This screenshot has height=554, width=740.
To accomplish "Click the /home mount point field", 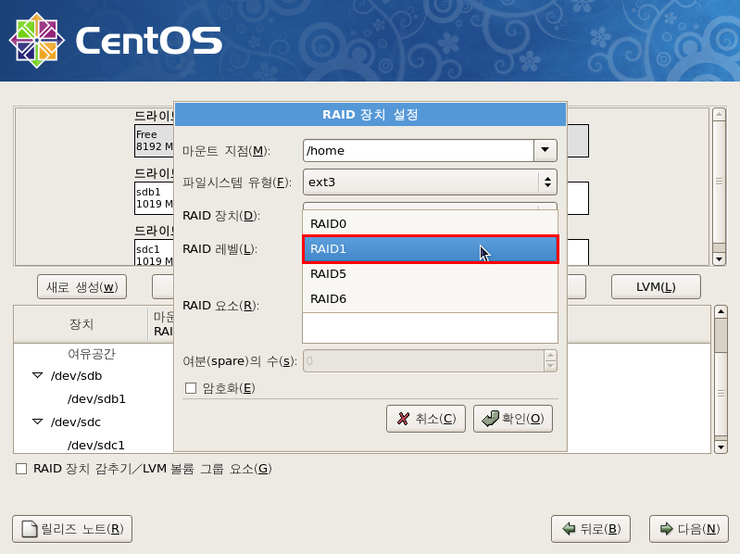I will pyautogui.click(x=418, y=150).
